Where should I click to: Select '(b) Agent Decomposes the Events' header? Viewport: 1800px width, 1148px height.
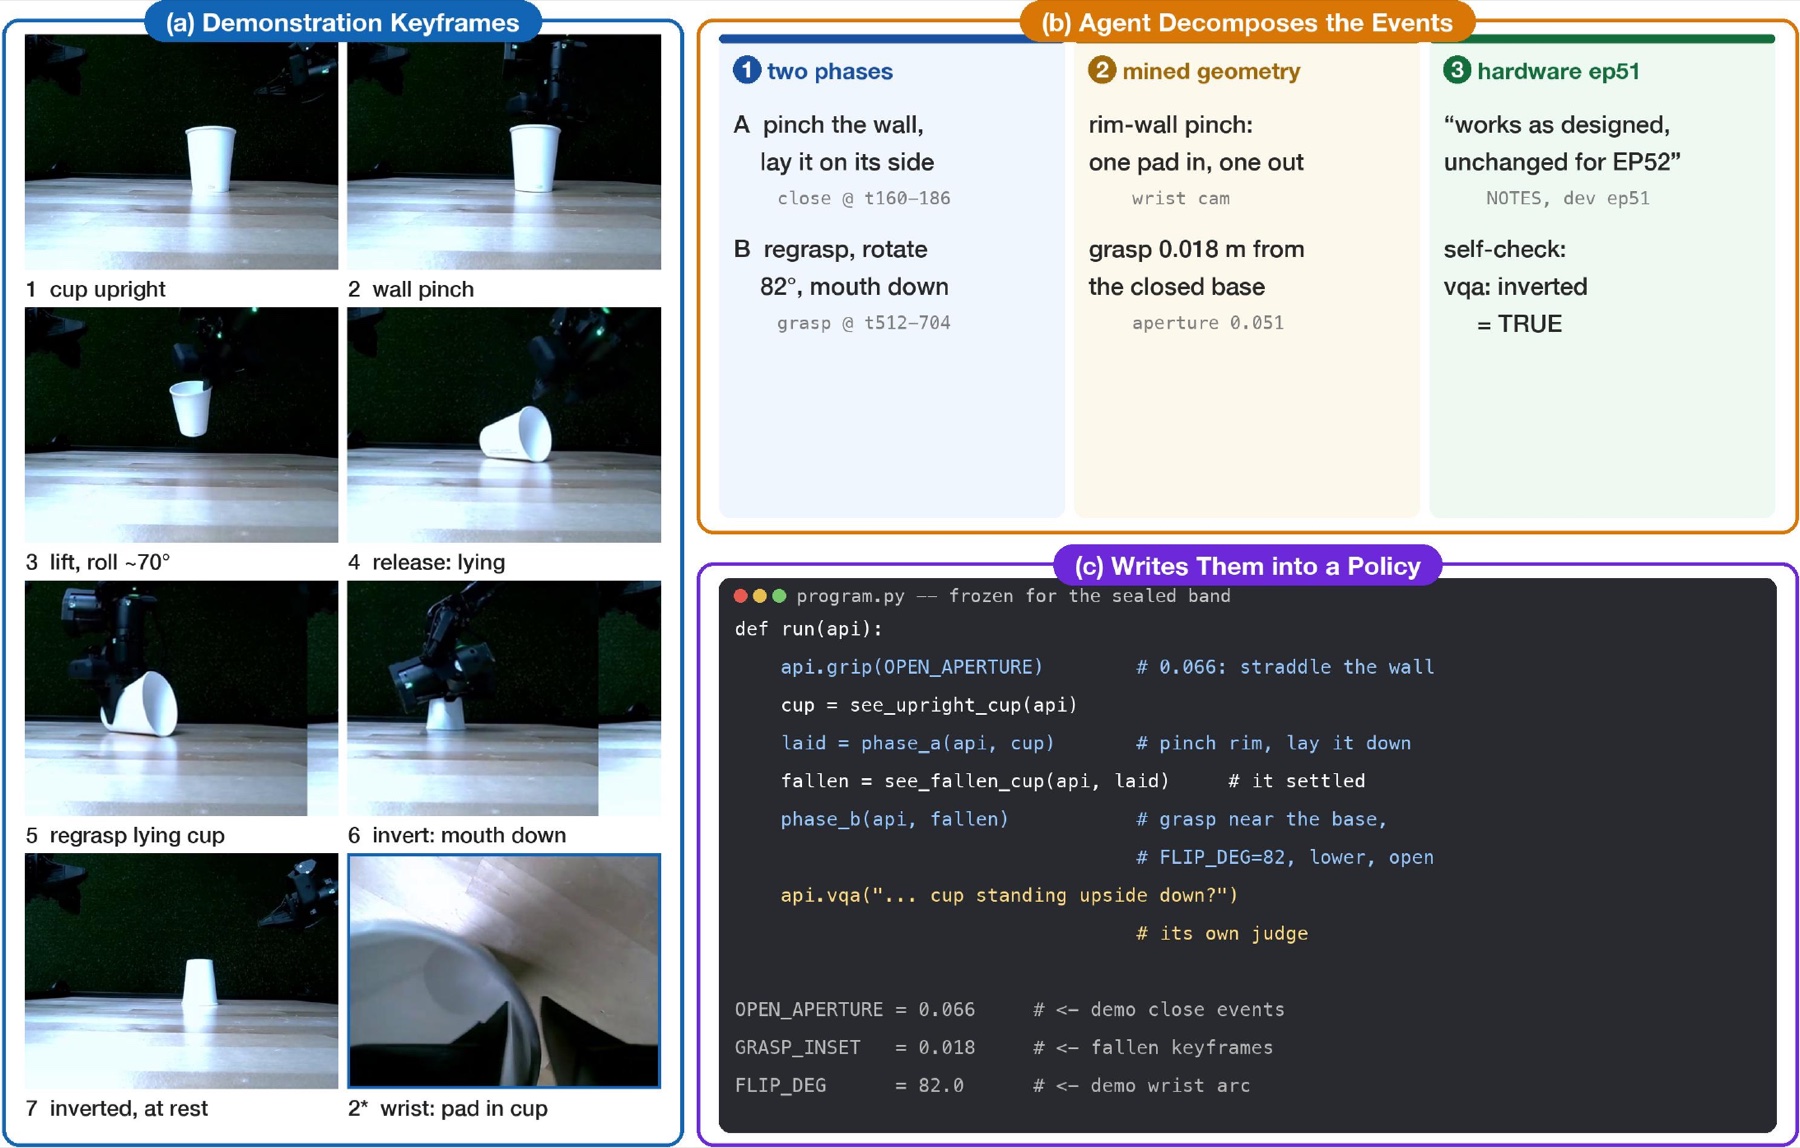pos(1247,23)
